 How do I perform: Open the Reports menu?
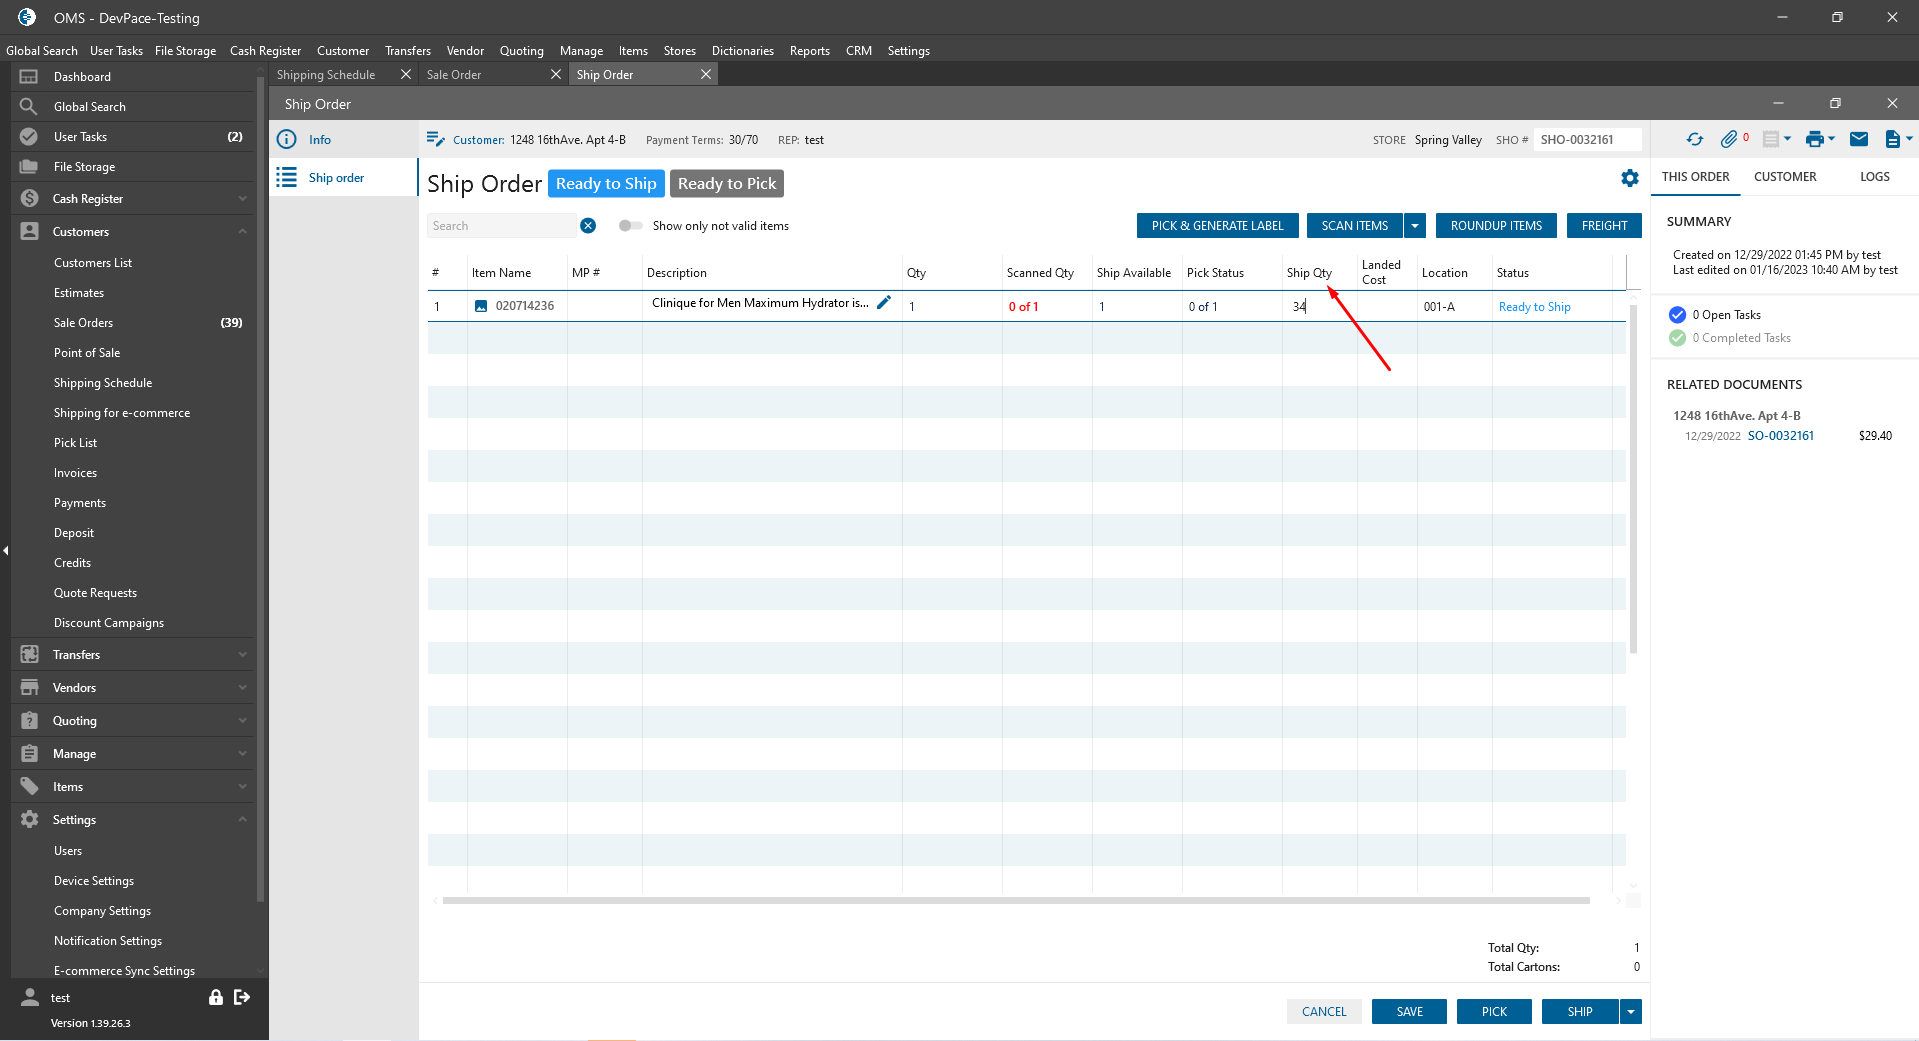[x=809, y=51]
